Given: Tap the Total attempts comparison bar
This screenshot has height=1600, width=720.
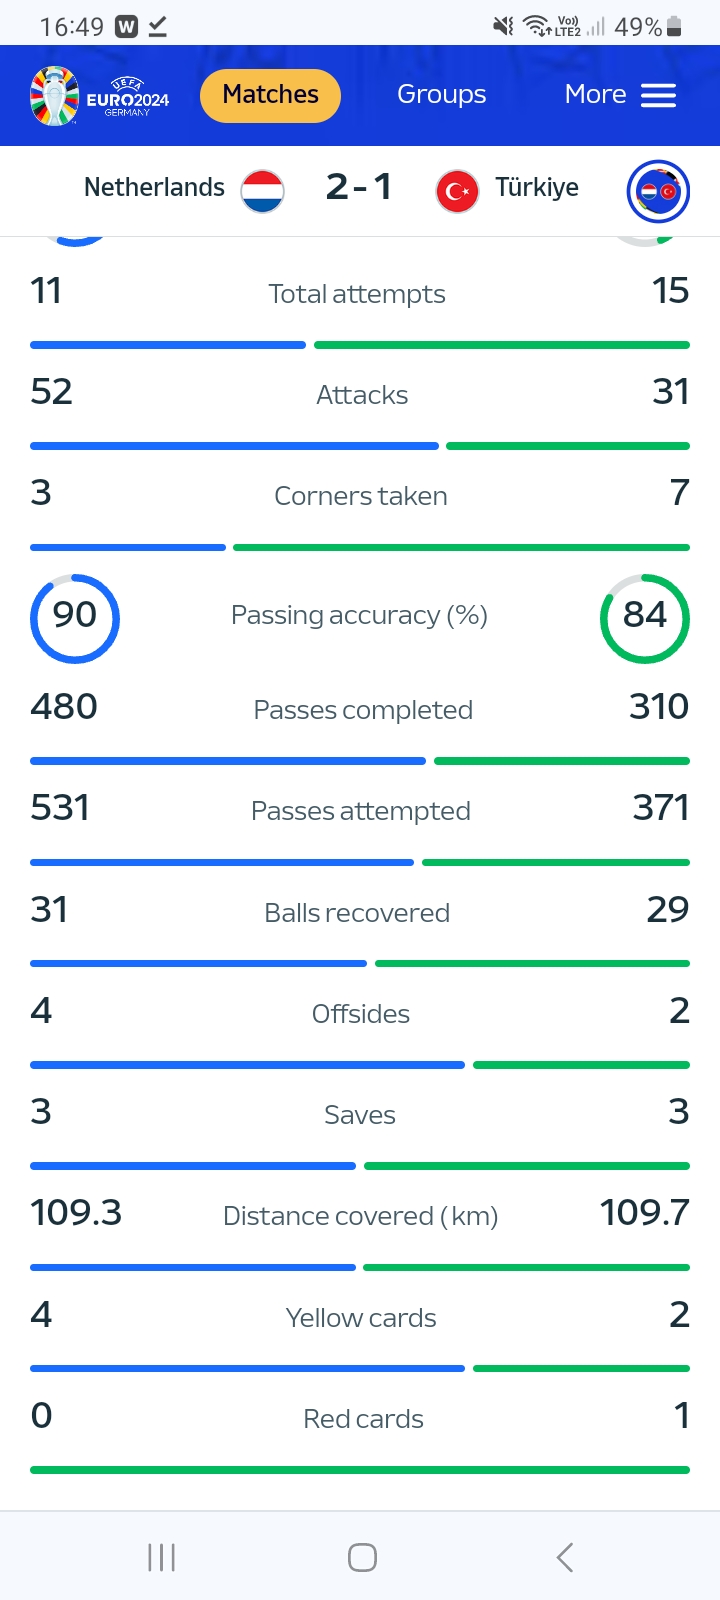Looking at the screenshot, I should click(360, 345).
